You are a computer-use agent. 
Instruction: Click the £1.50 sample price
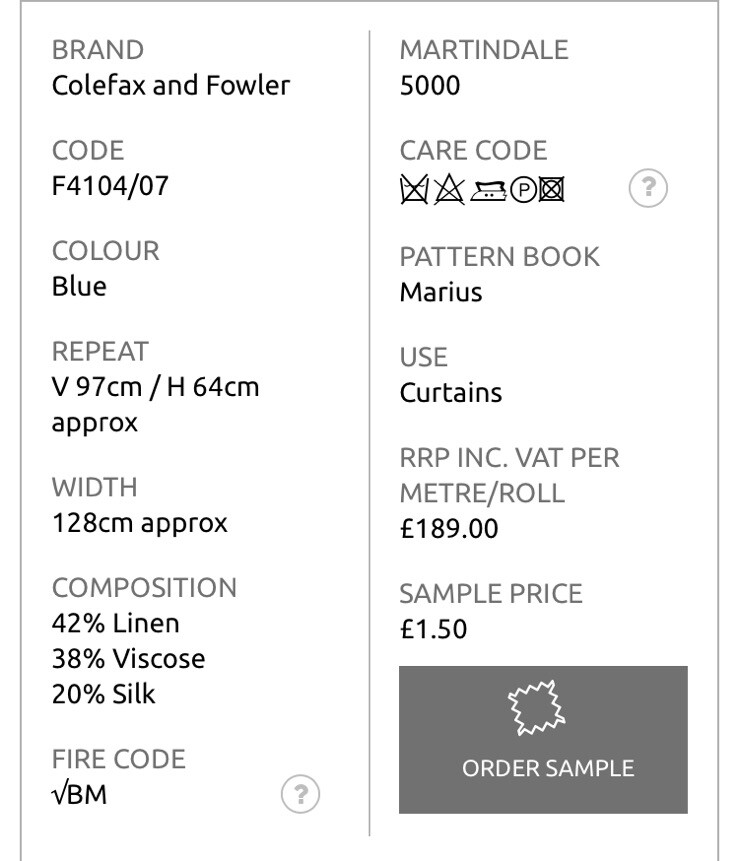coord(433,629)
